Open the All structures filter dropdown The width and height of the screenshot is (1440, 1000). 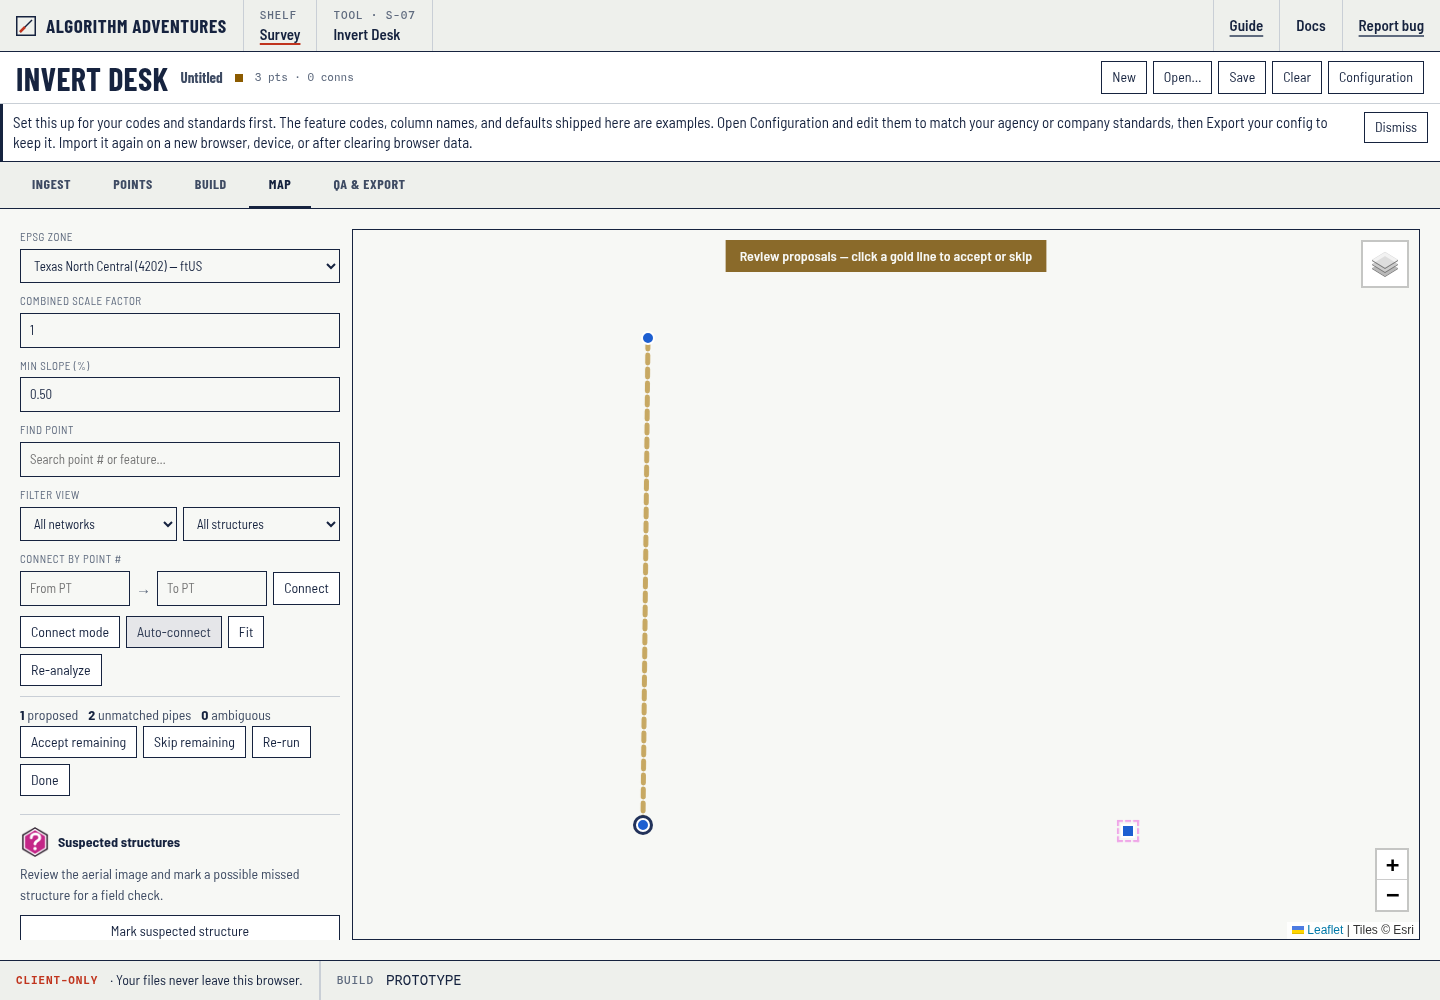261,524
